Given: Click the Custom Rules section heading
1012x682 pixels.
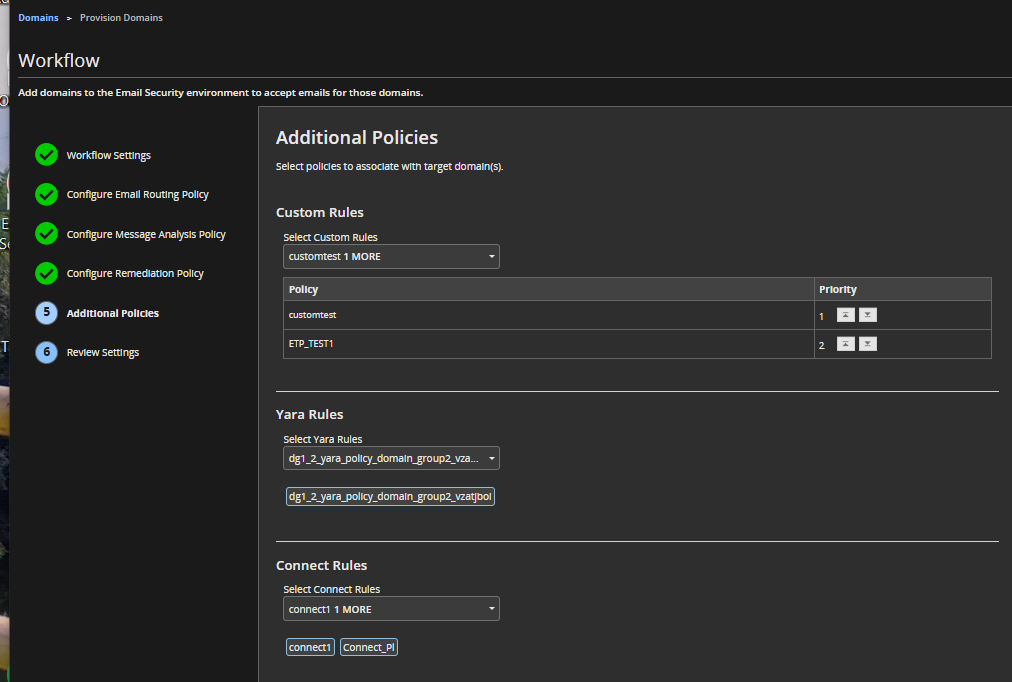Looking at the screenshot, I should click(x=319, y=212).
